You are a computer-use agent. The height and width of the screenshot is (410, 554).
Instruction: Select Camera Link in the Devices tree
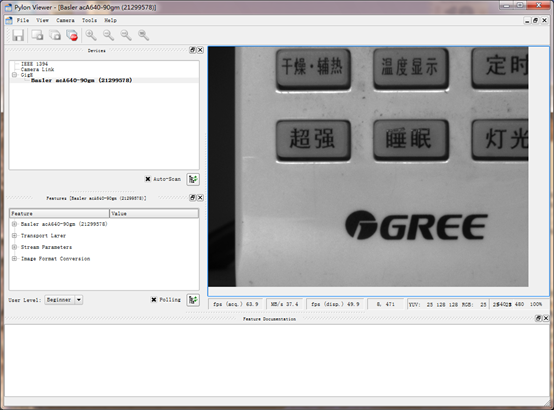click(x=37, y=69)
